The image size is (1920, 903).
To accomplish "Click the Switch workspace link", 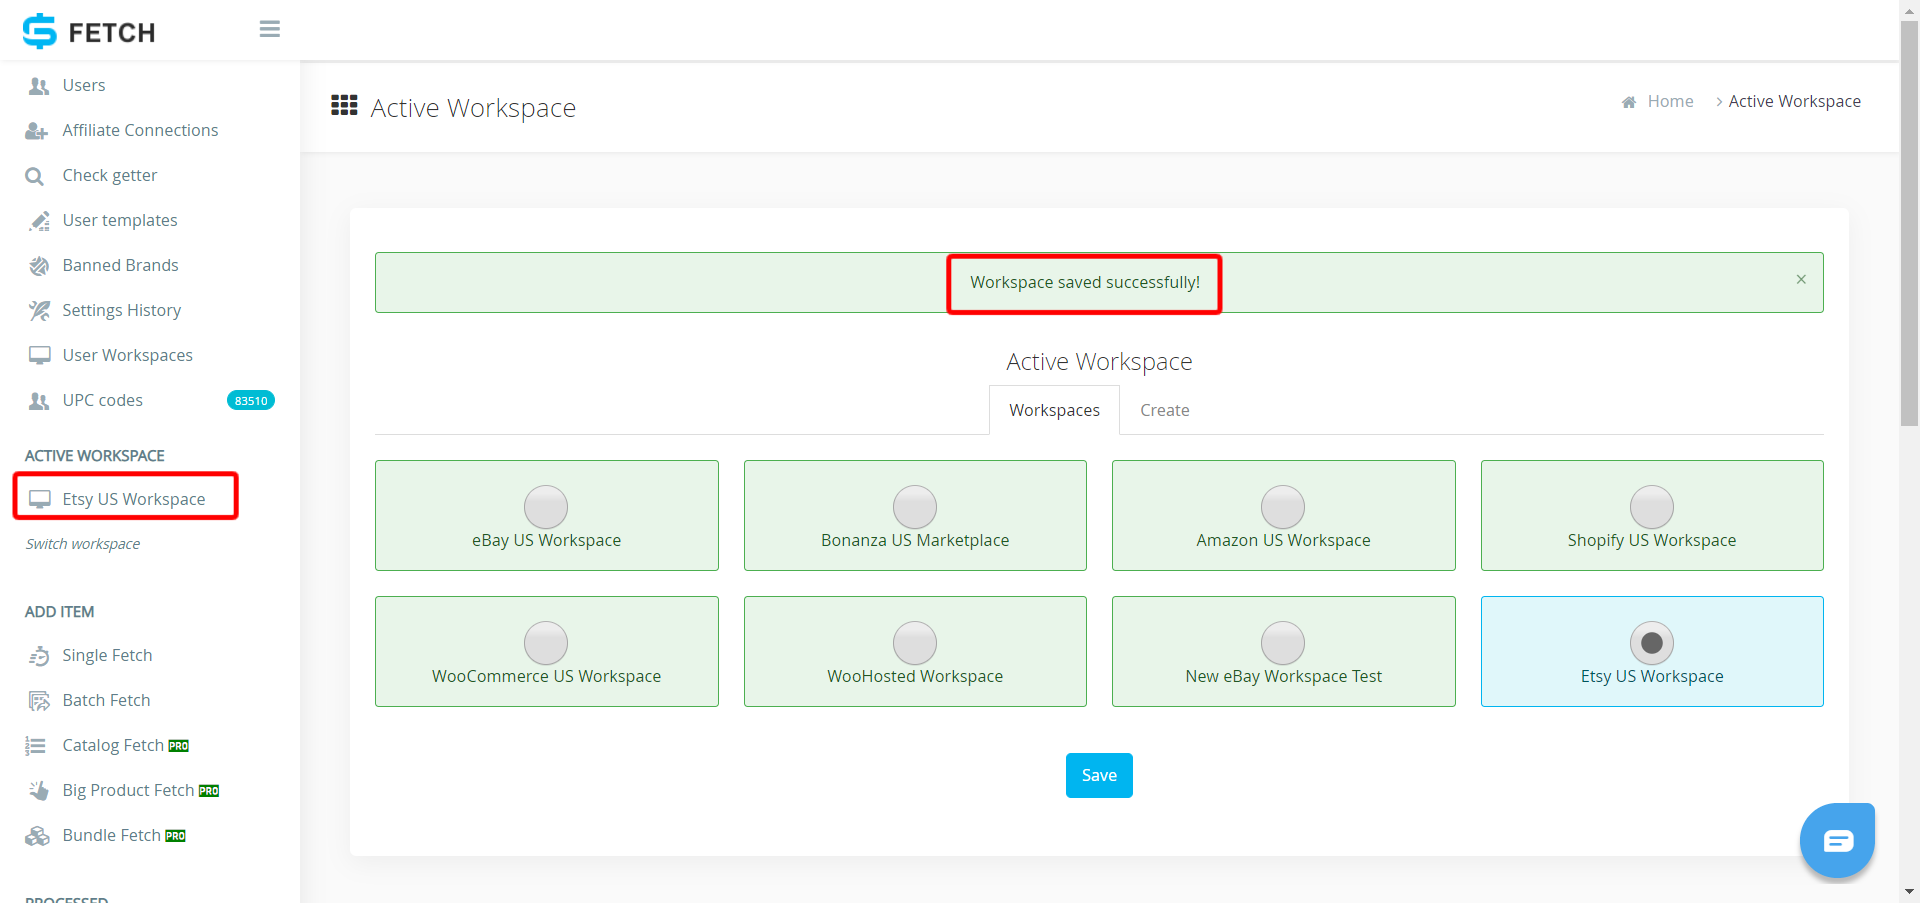I will tap(83, 544).
